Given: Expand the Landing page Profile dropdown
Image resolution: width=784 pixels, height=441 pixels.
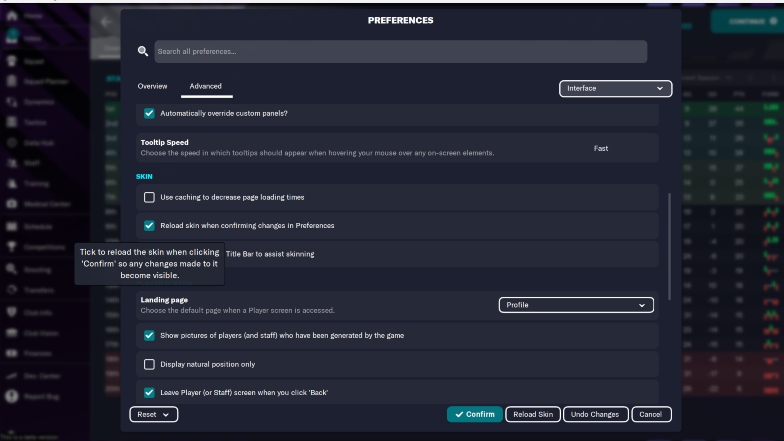Looking at the screenshot, I should coord(576,305).
